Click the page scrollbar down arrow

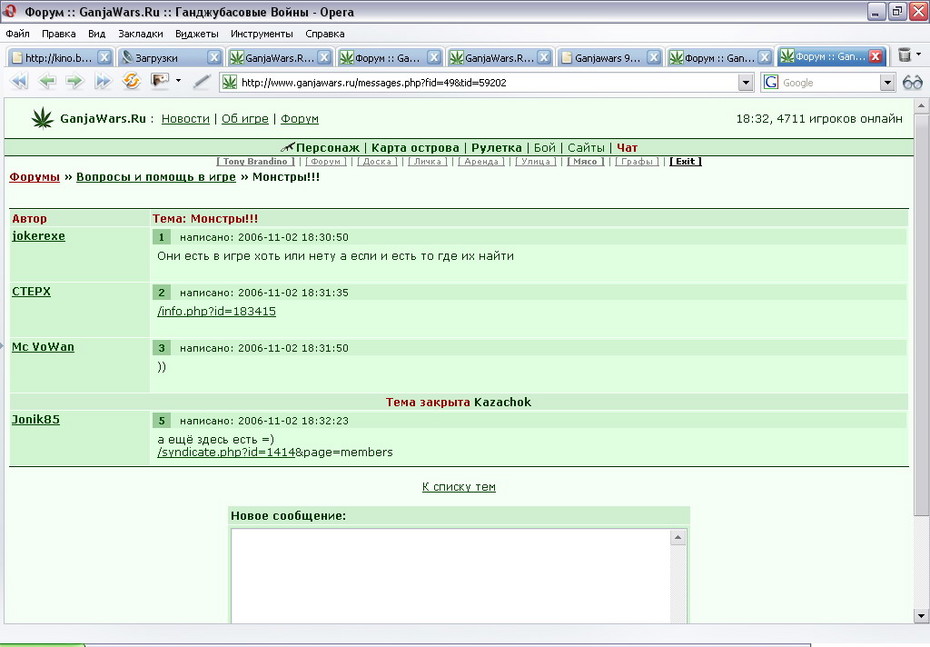(922, 616)
